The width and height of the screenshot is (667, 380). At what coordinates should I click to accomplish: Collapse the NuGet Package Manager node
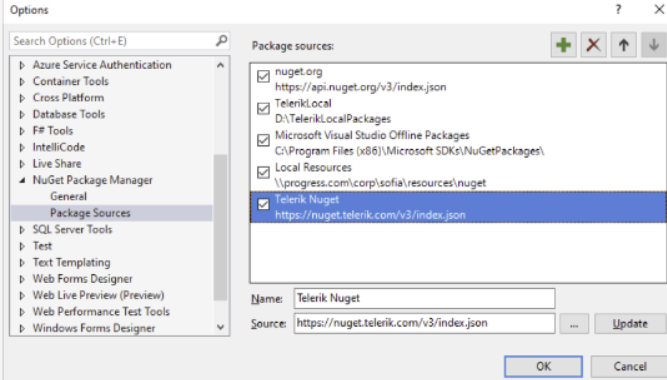tap(22, 180)
